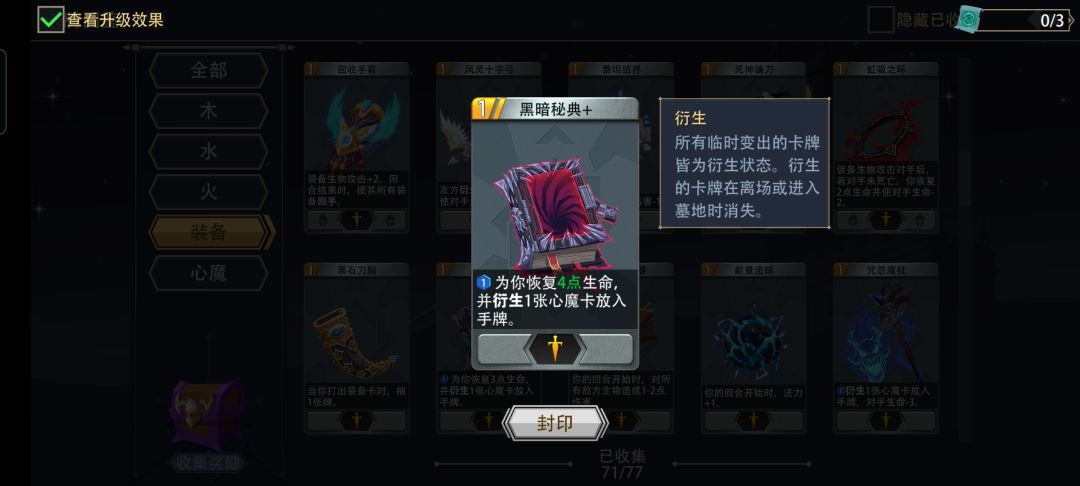Tap the sword icon on 黑暗秘典+ card
This screenshot has height=486, width=1080.
pos(555,349)
